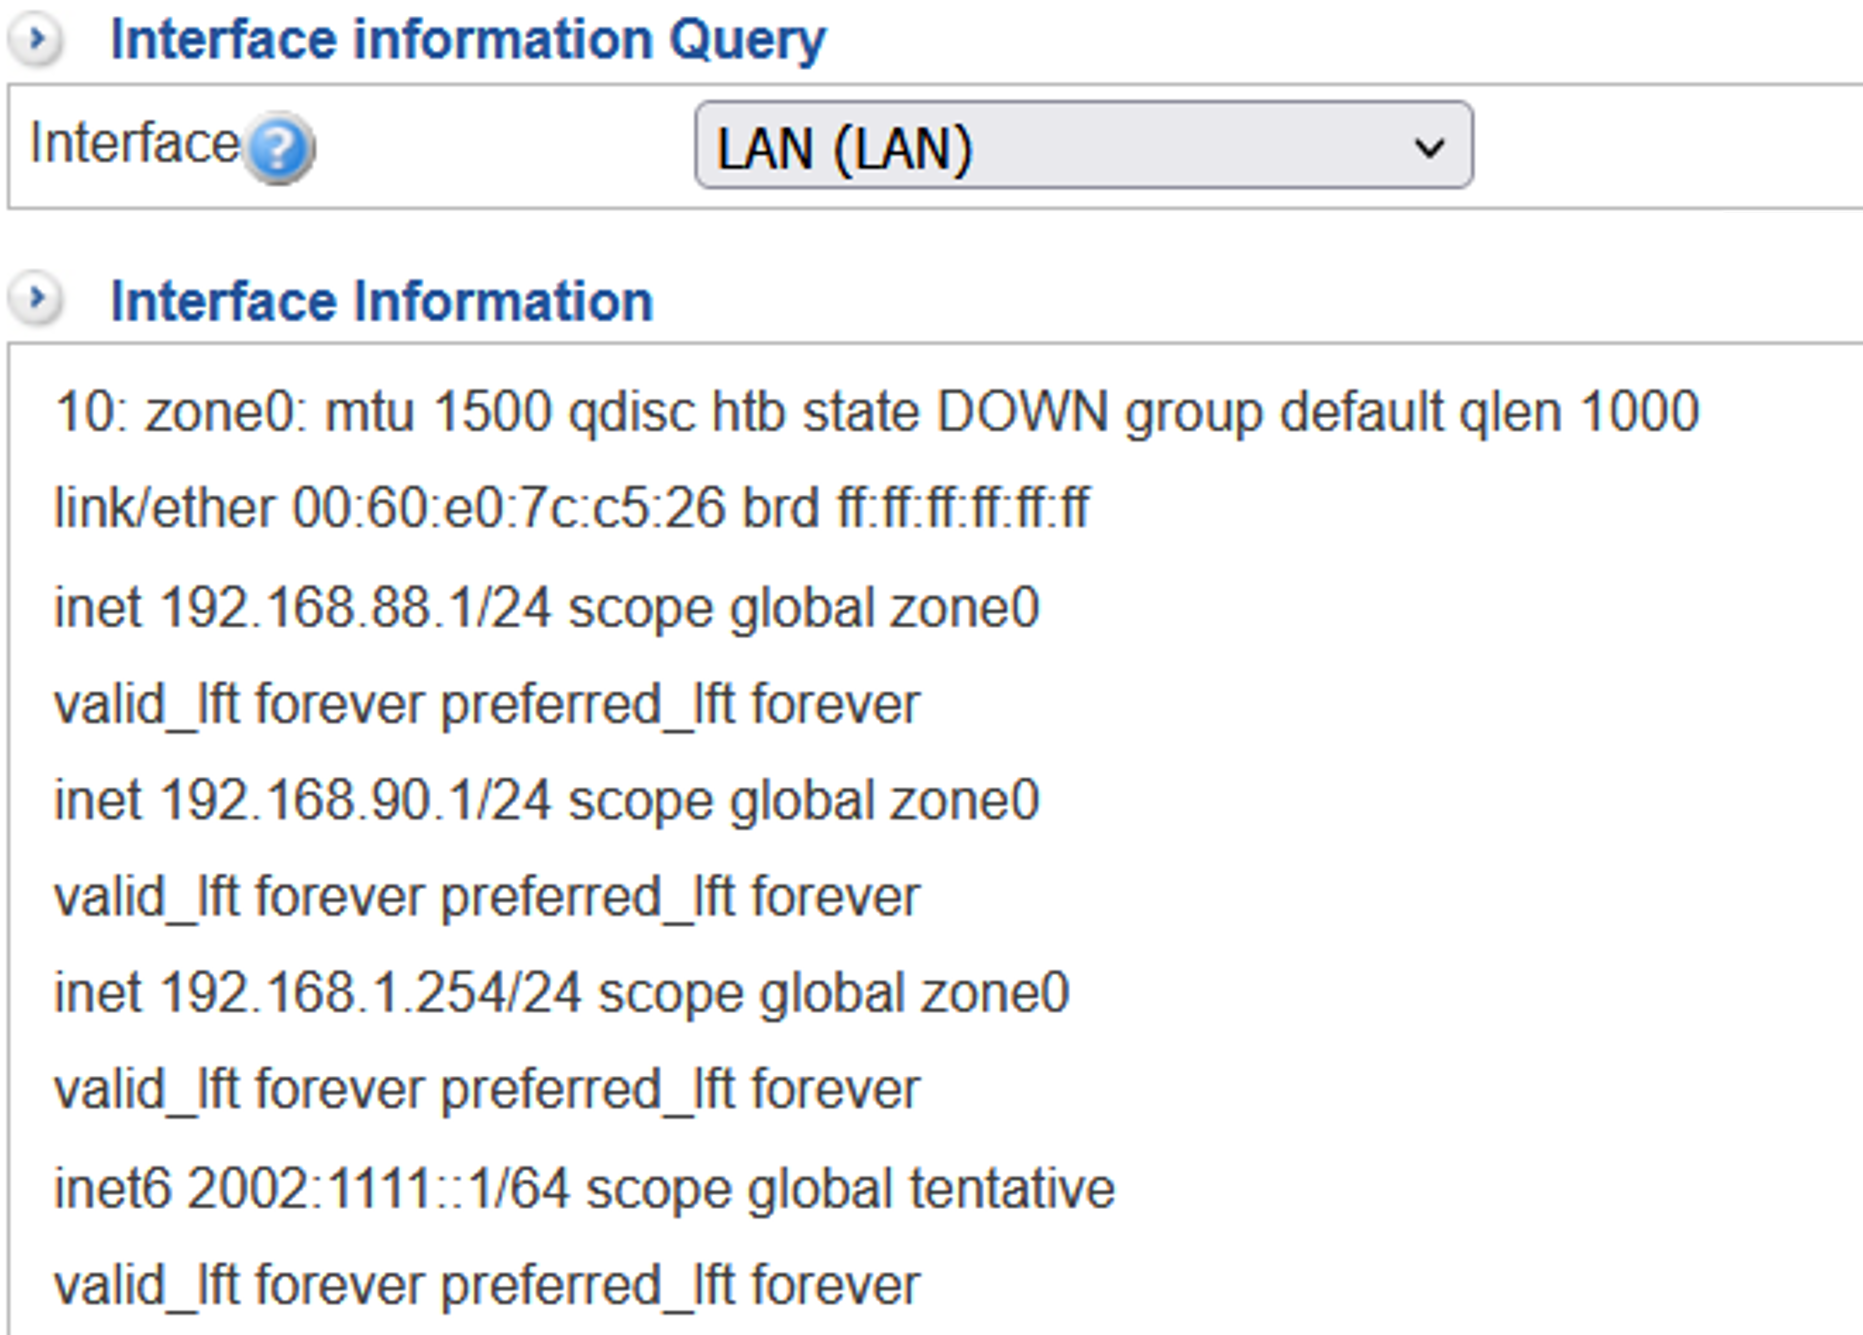This screenshot has height=1335, width=1863.
Task: Click valid_lft line below 192.168.90.1/24
Action: coord(487,898)
